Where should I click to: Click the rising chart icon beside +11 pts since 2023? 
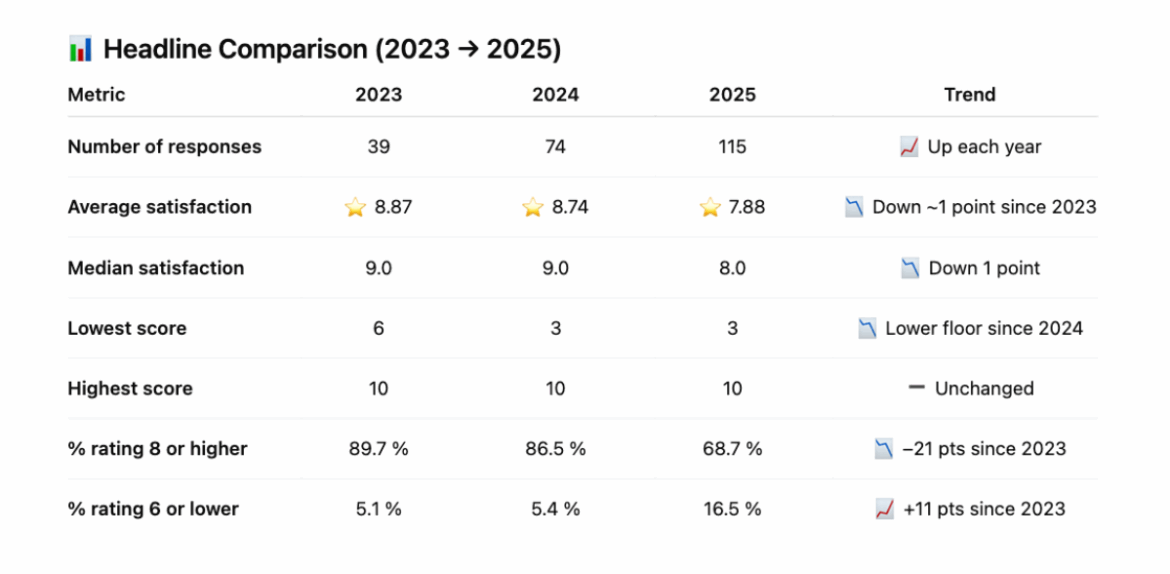(884, 510)
